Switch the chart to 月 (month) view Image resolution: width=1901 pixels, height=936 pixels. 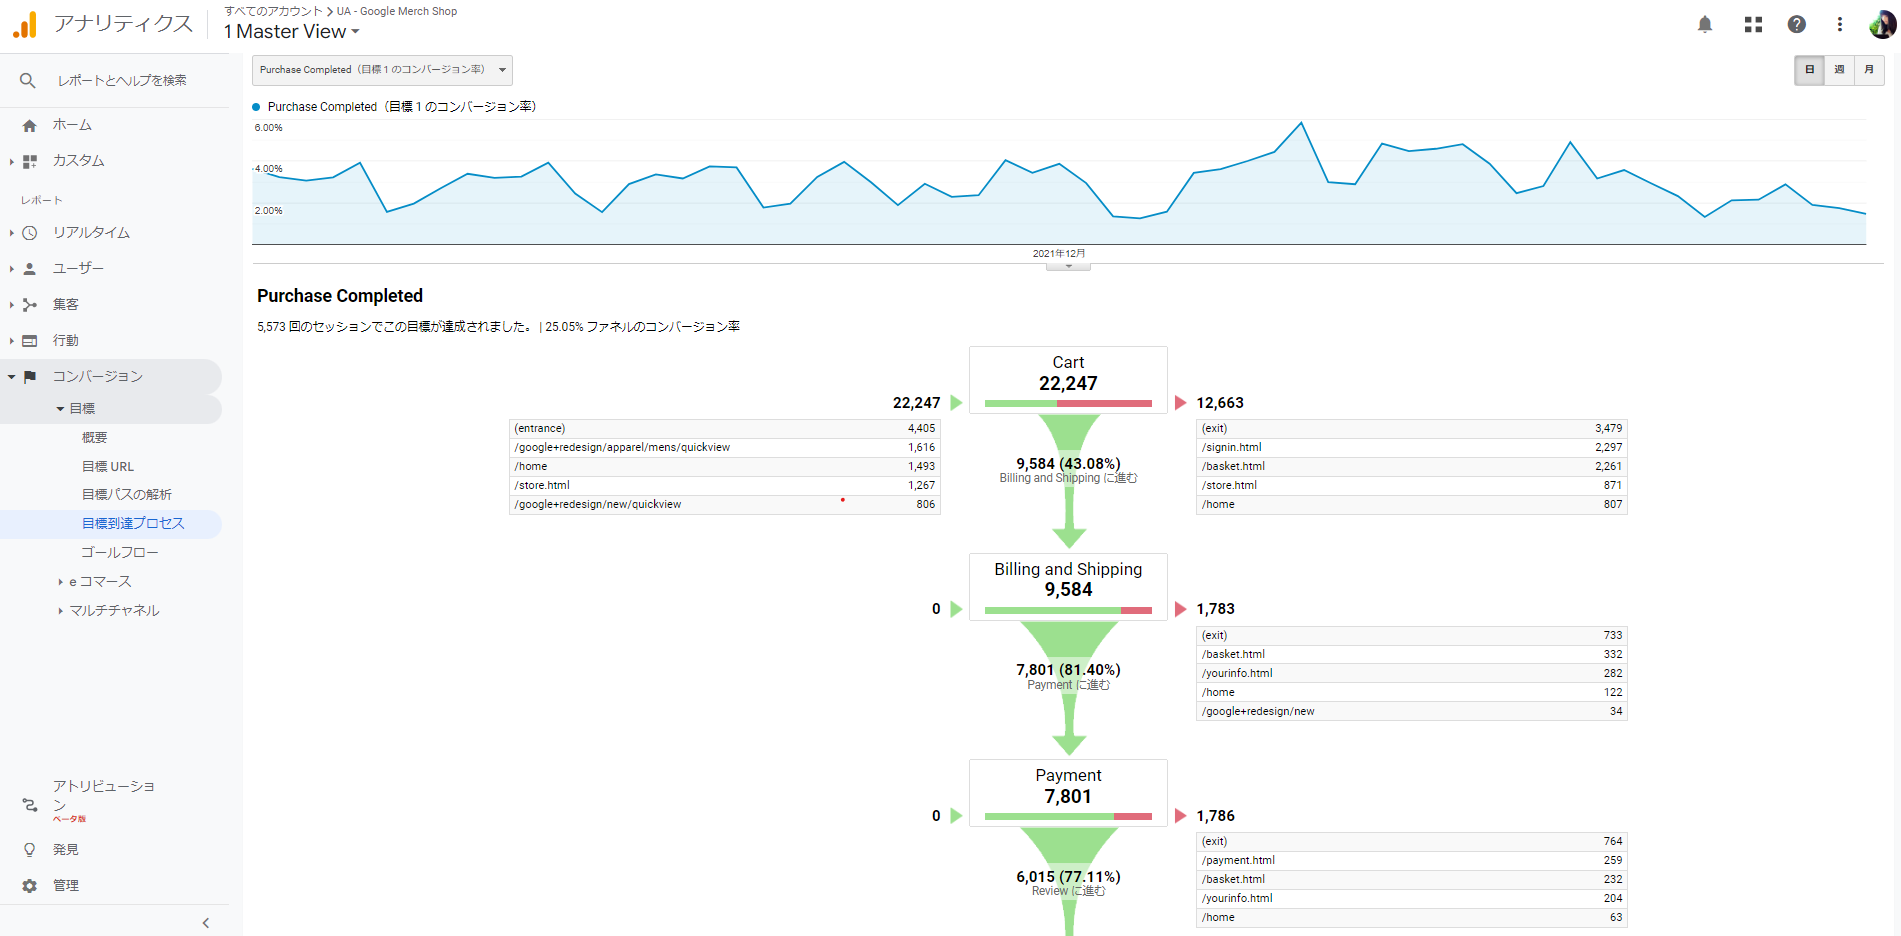point(1869,70)
